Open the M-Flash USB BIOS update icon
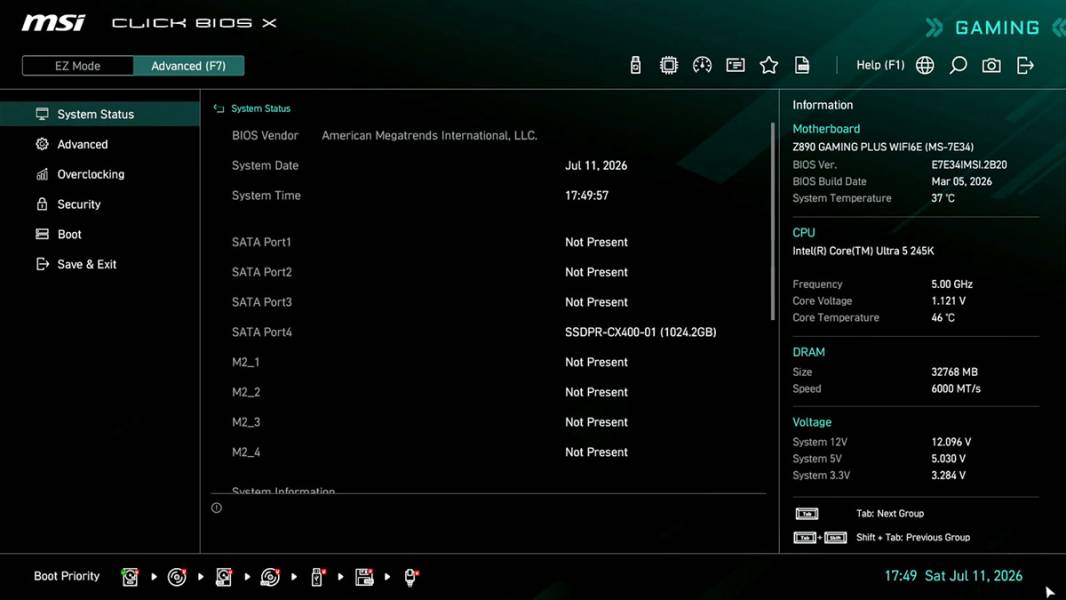Image resolution: width=1066 pixels, height=600 pixels. click(635, 65)
